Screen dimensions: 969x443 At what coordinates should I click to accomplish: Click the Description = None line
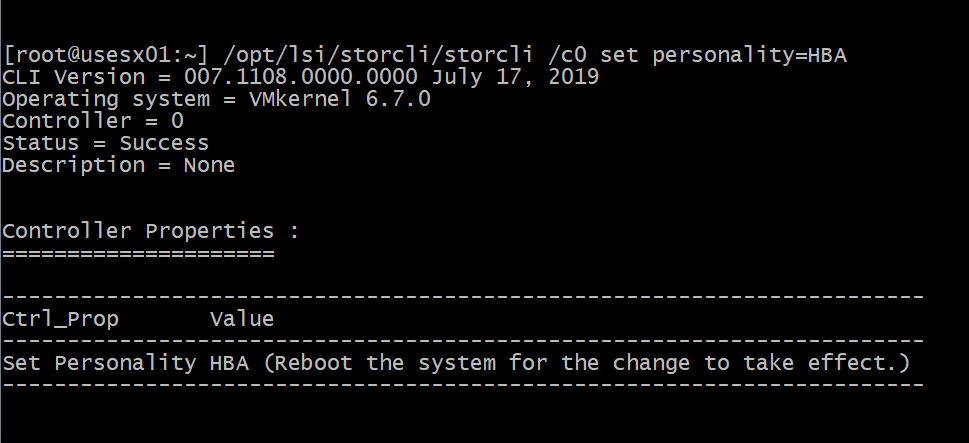point(119,165)
